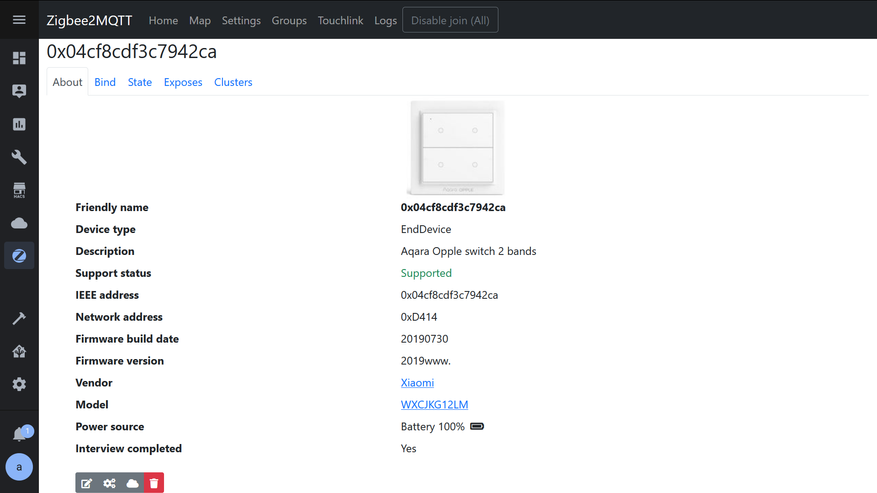Open user profile avatar 'a'

pyautogui.click(x=19, y=467)
